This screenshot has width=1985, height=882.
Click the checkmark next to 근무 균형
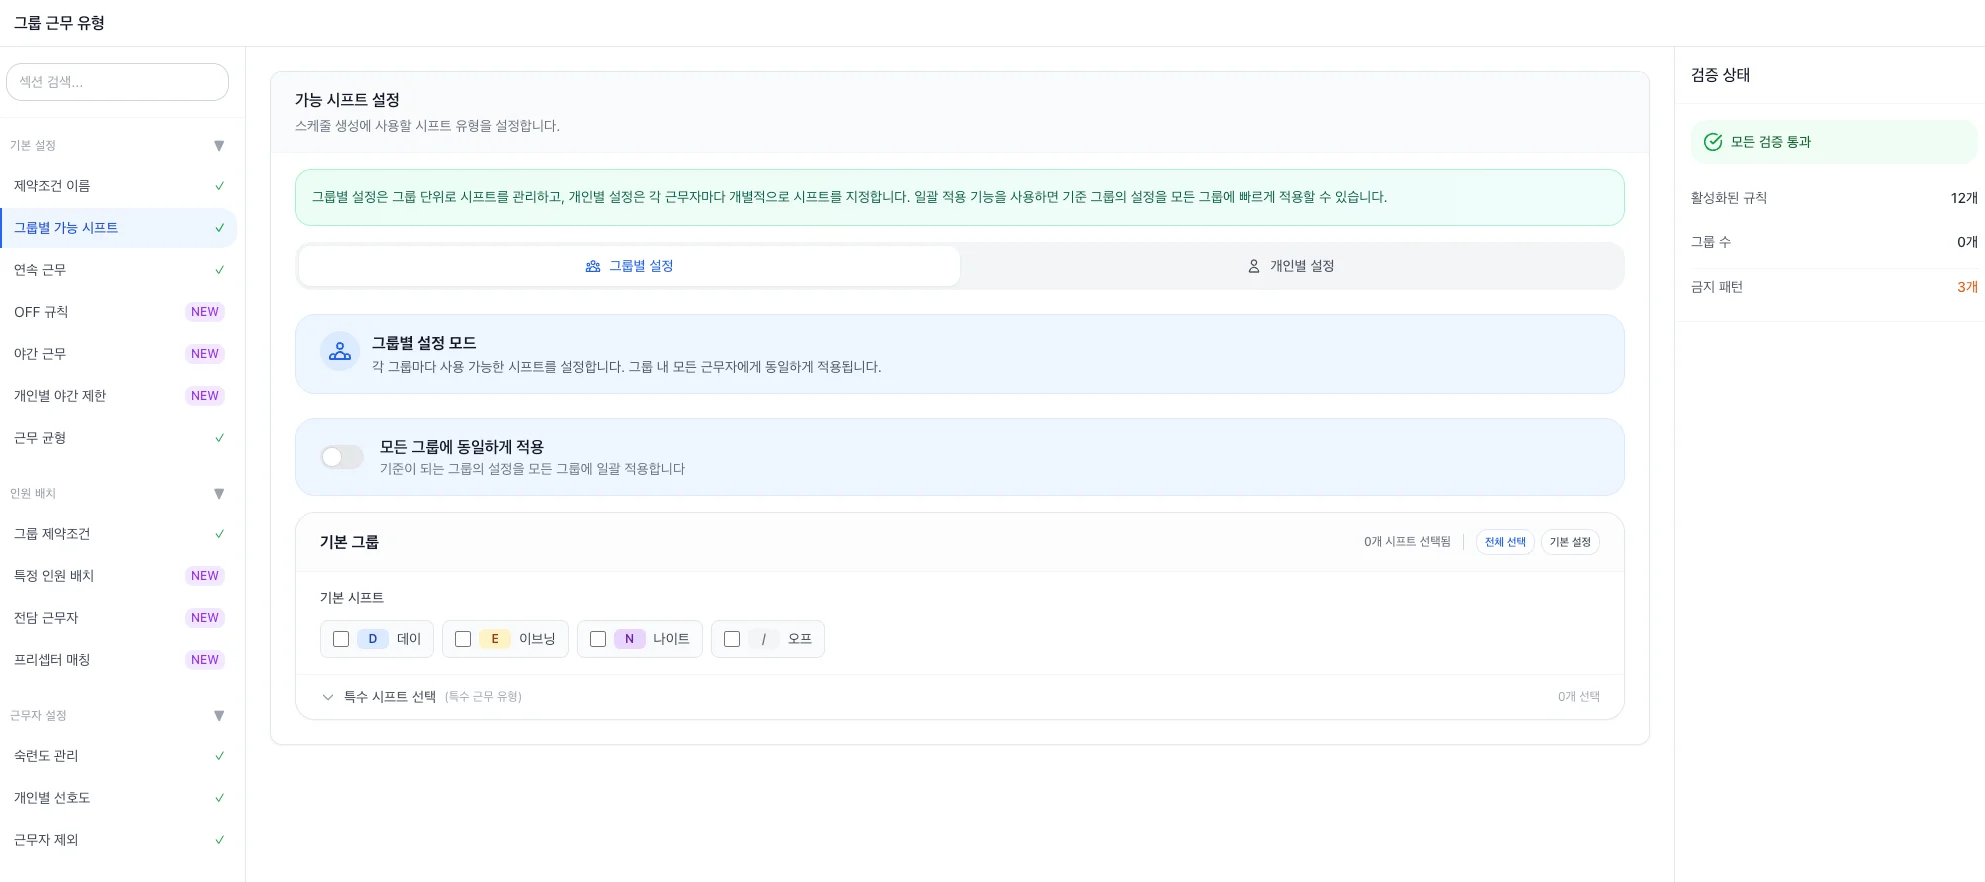(x=220, y=438)
